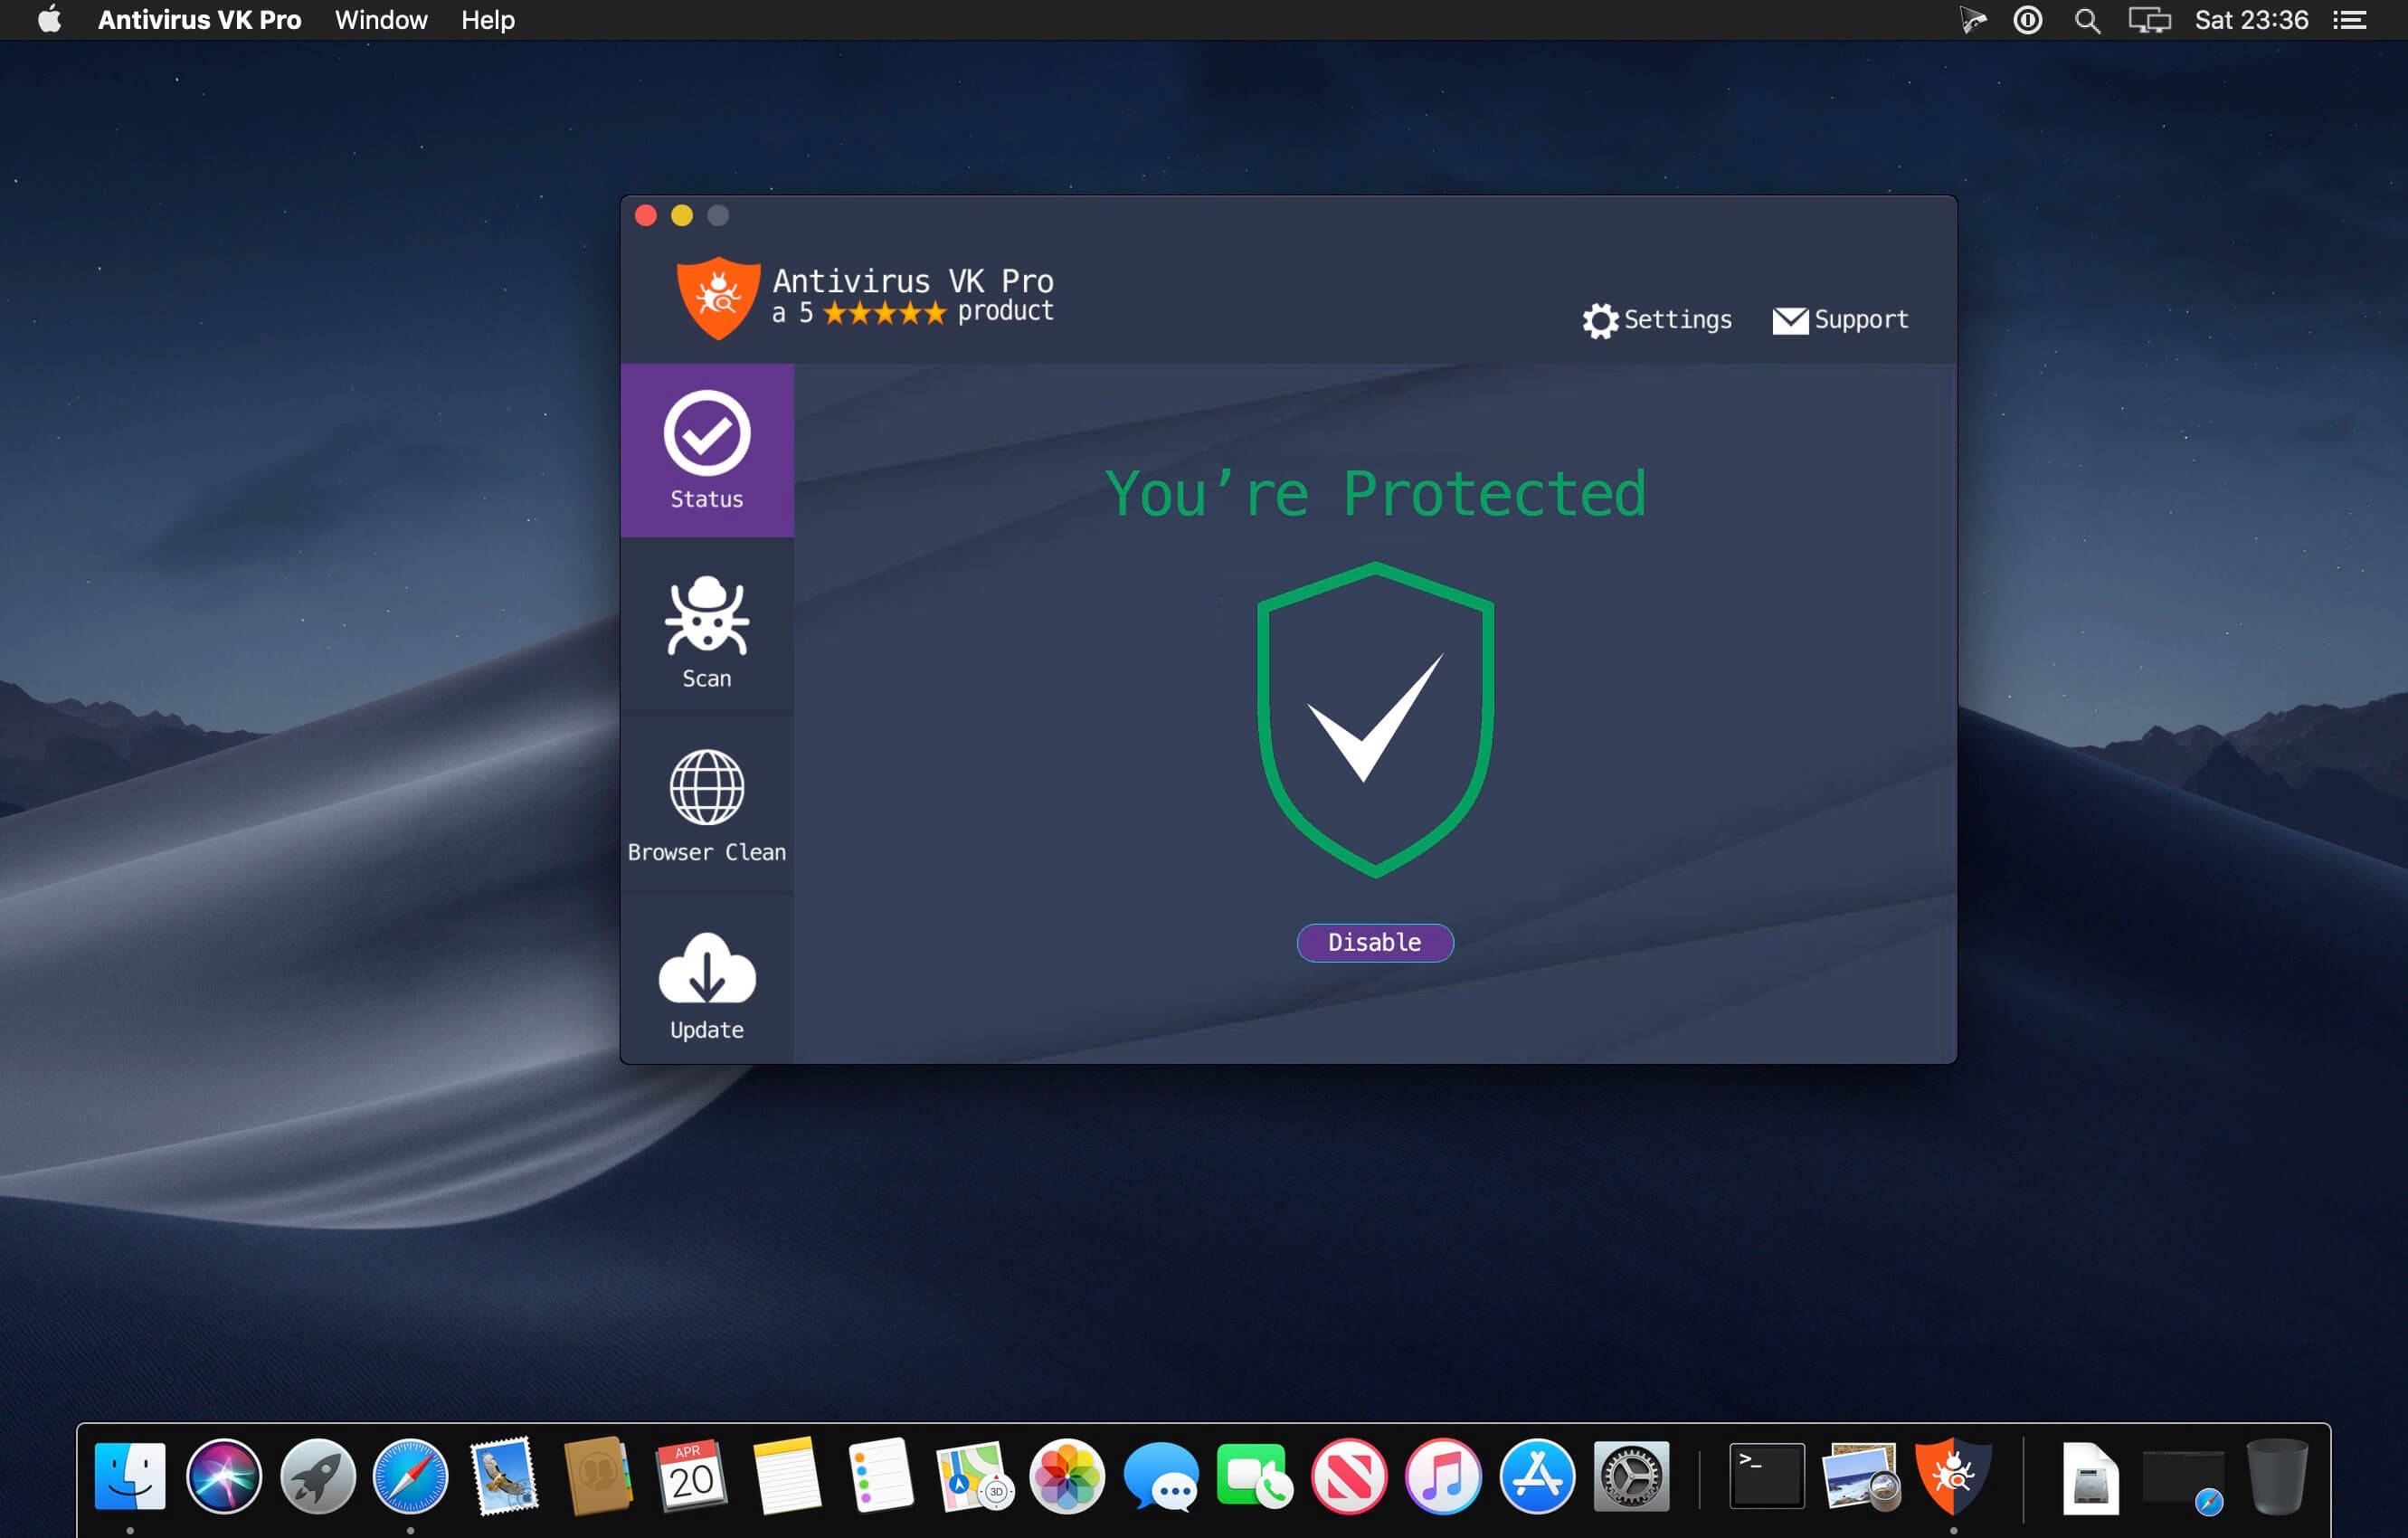Open the Antivirus VK Pro app menu
Viewport: 2408px width, 1538px height.
coord(199,20)
